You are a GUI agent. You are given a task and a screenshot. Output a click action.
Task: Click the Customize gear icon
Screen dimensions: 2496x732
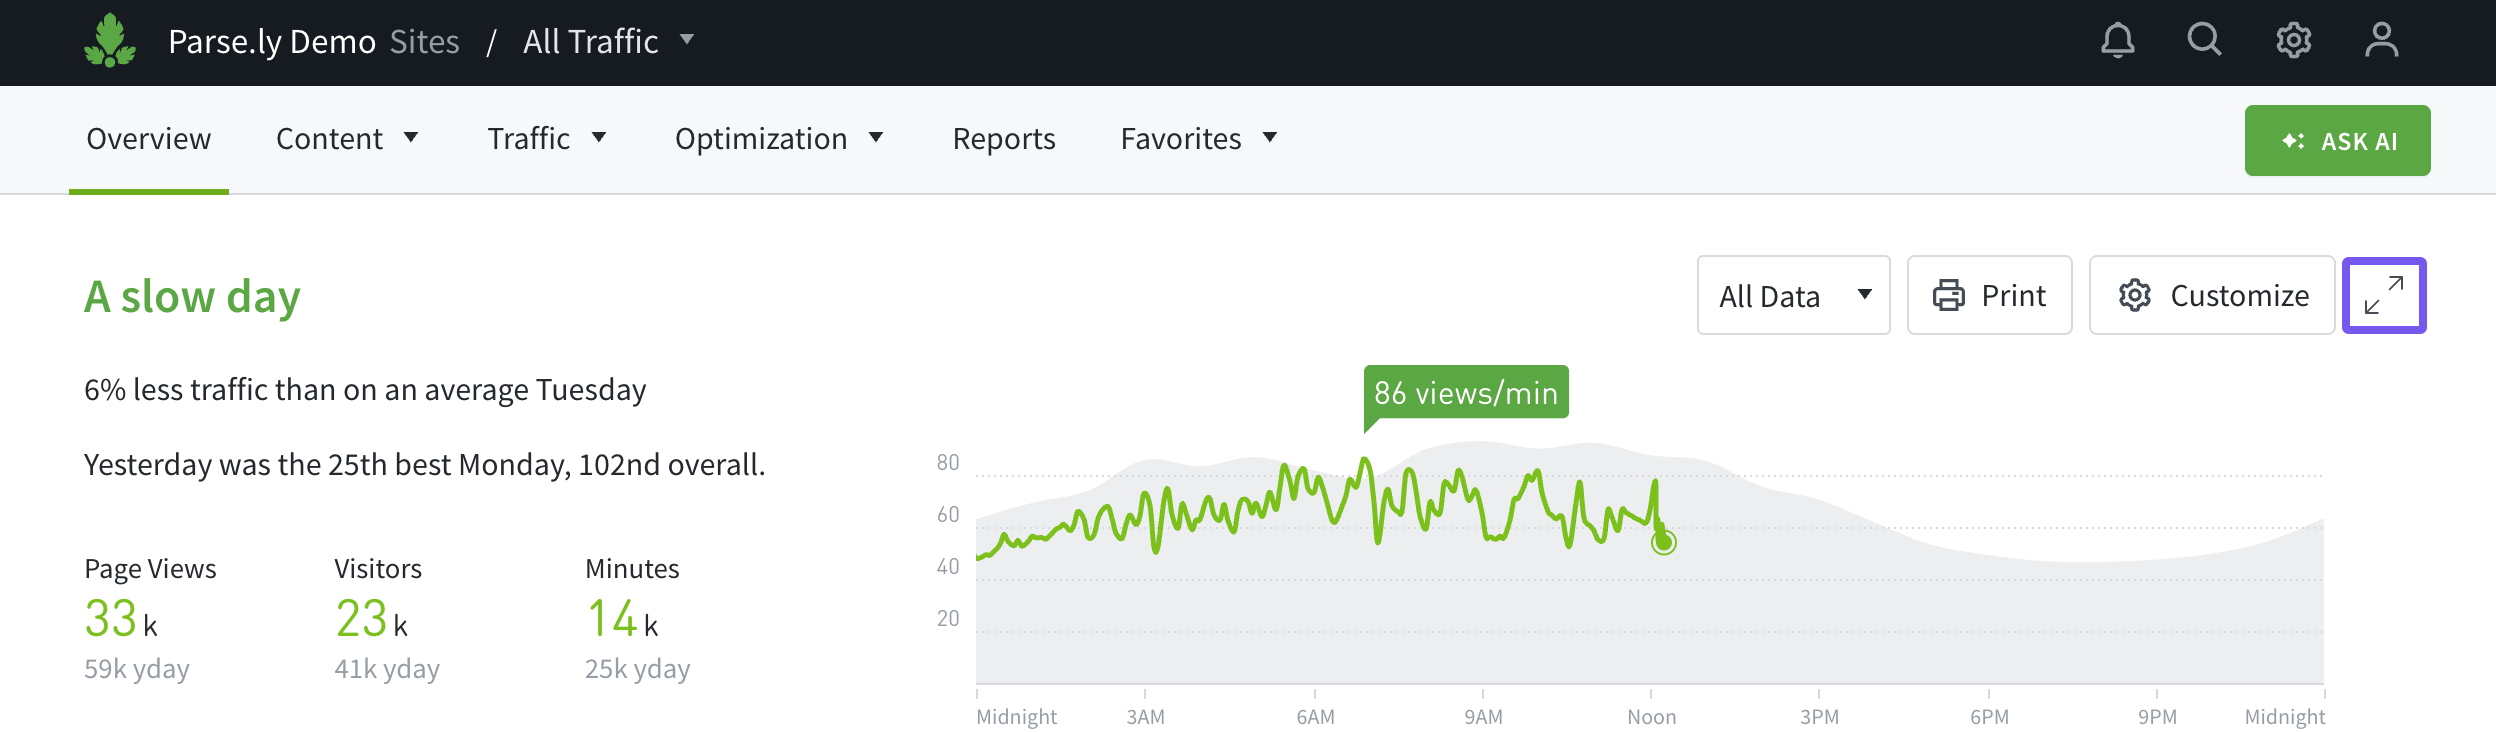pyautogui.click(x=2134, y=296)
